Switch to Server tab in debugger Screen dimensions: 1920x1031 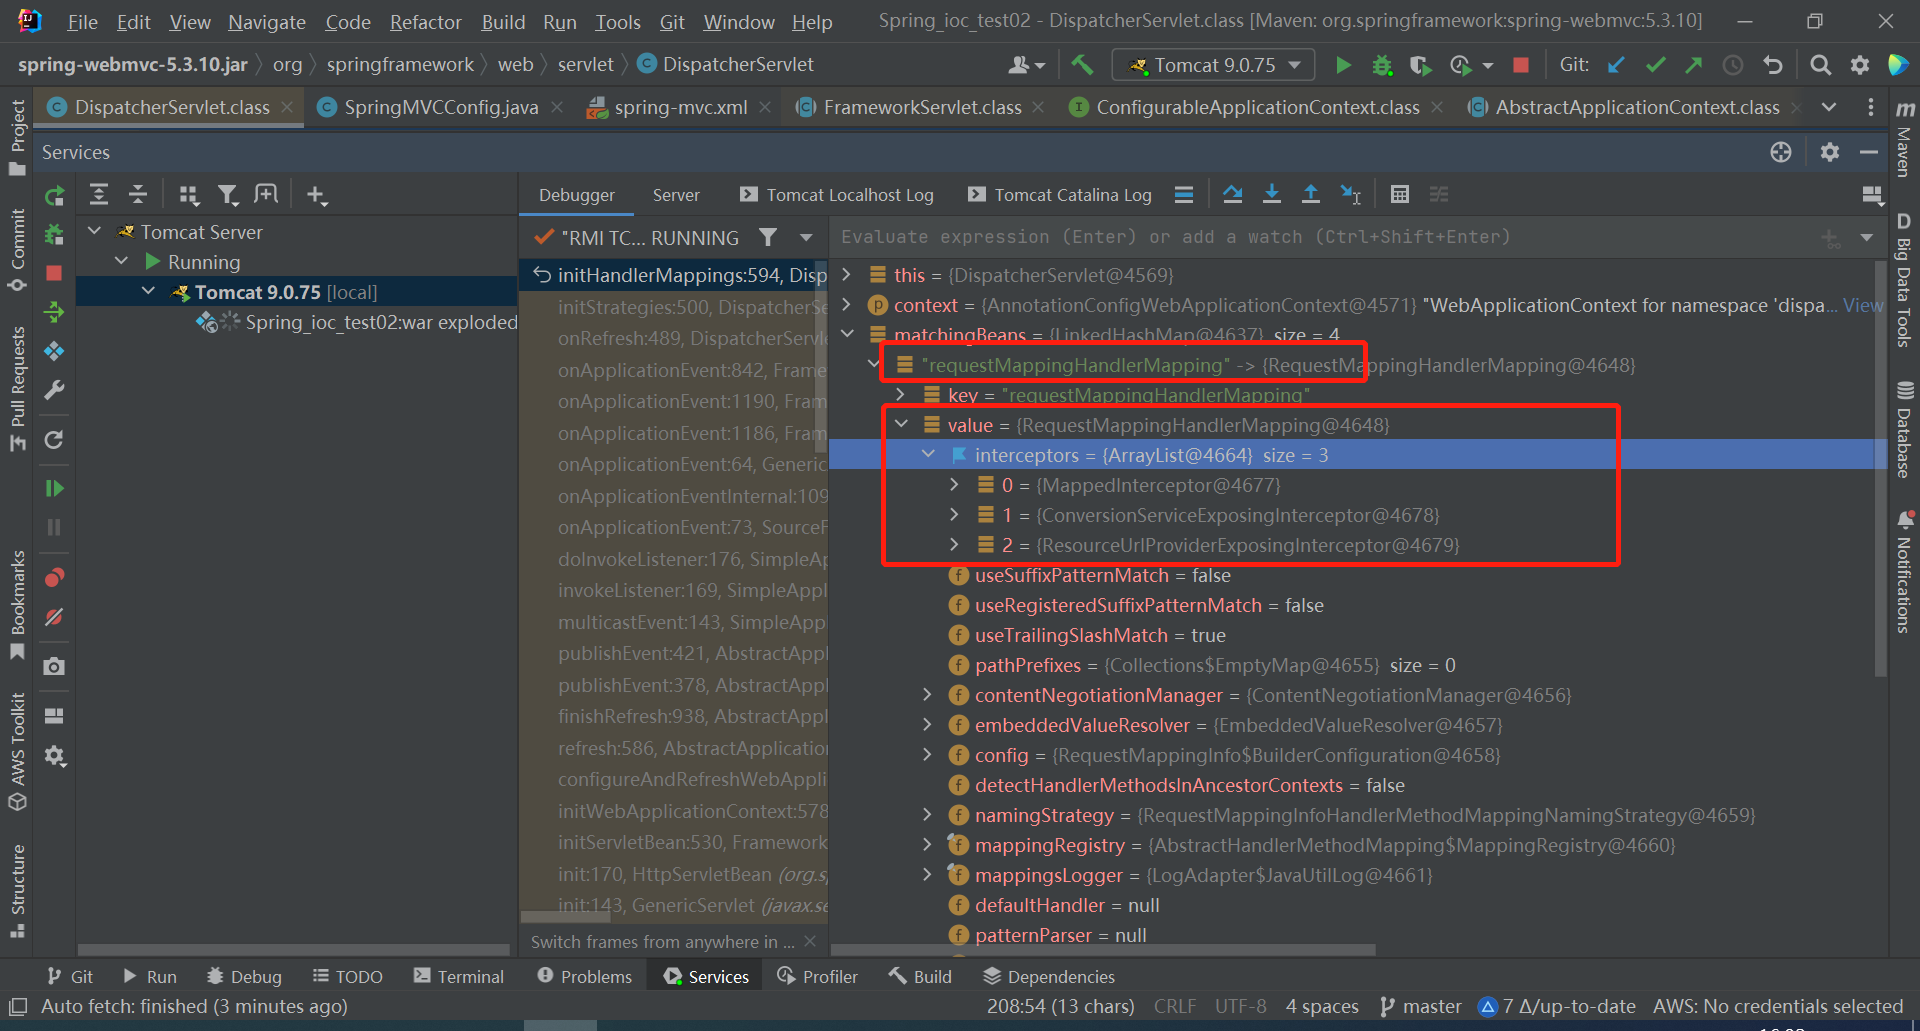coord(676,195)
